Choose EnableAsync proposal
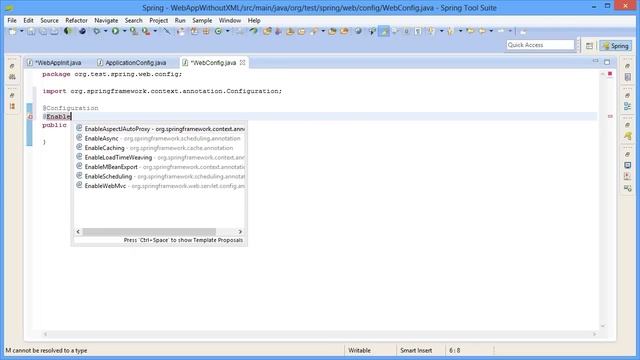The height and width of the screenshot is (360, 640). point(160,138)
